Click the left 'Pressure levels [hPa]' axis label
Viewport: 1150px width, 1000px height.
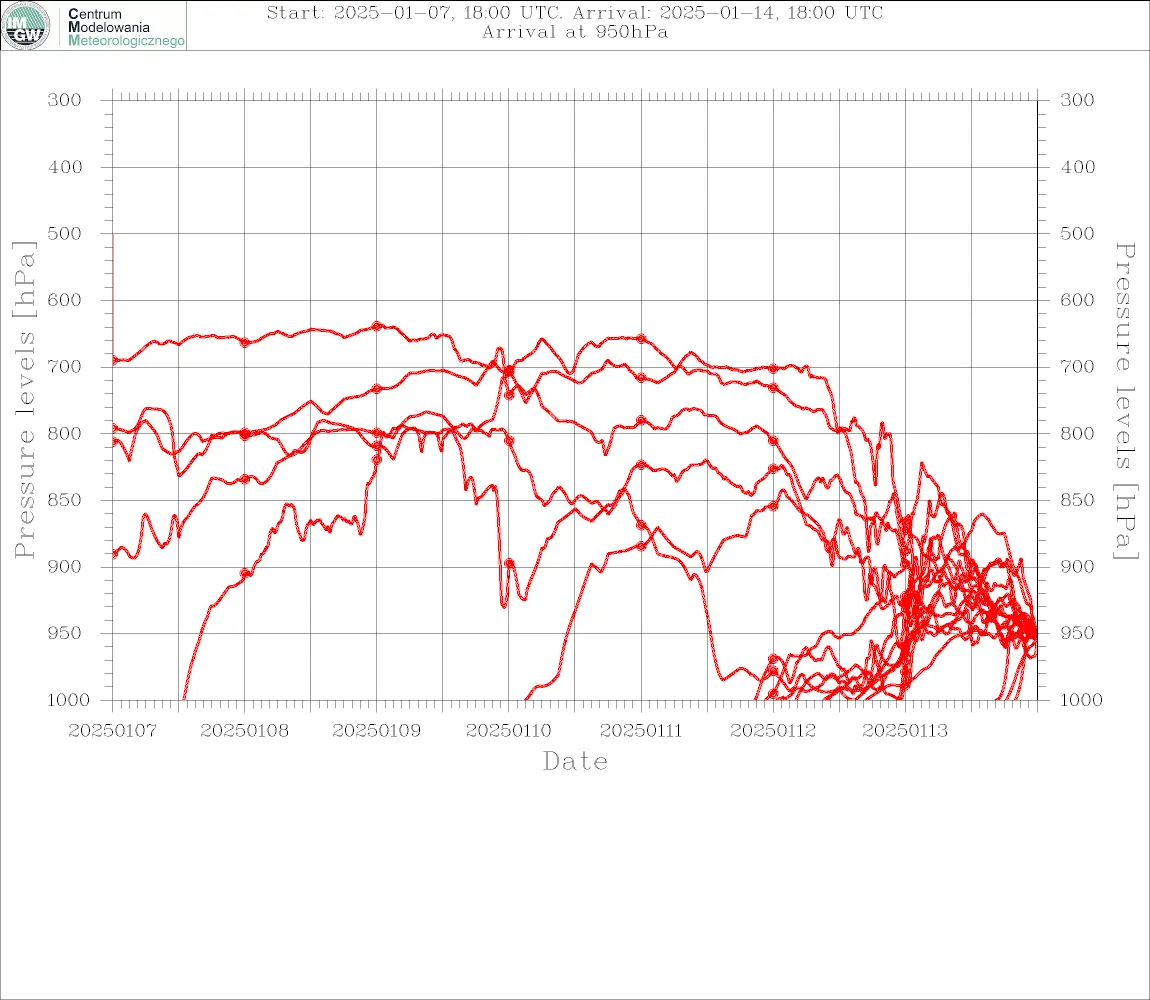(x=24, y=400)
